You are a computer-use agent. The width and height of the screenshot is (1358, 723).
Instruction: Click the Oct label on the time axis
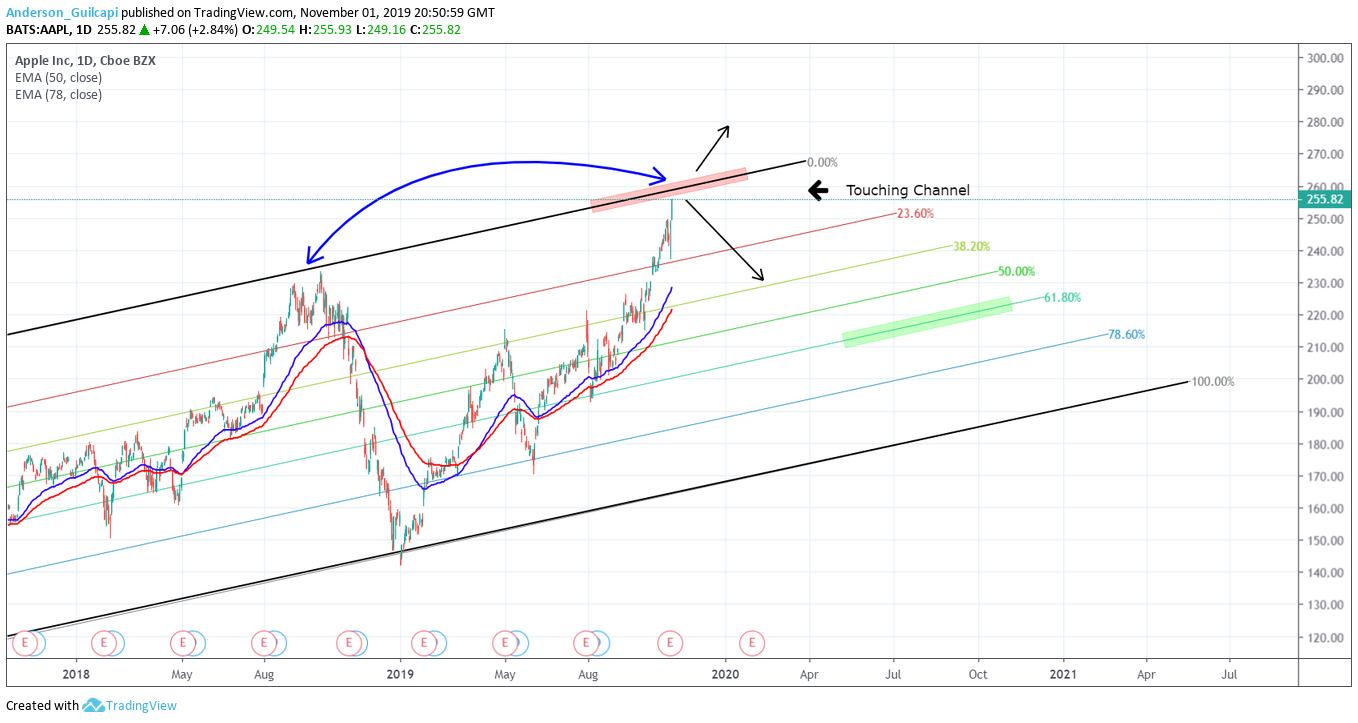(978, 674)
